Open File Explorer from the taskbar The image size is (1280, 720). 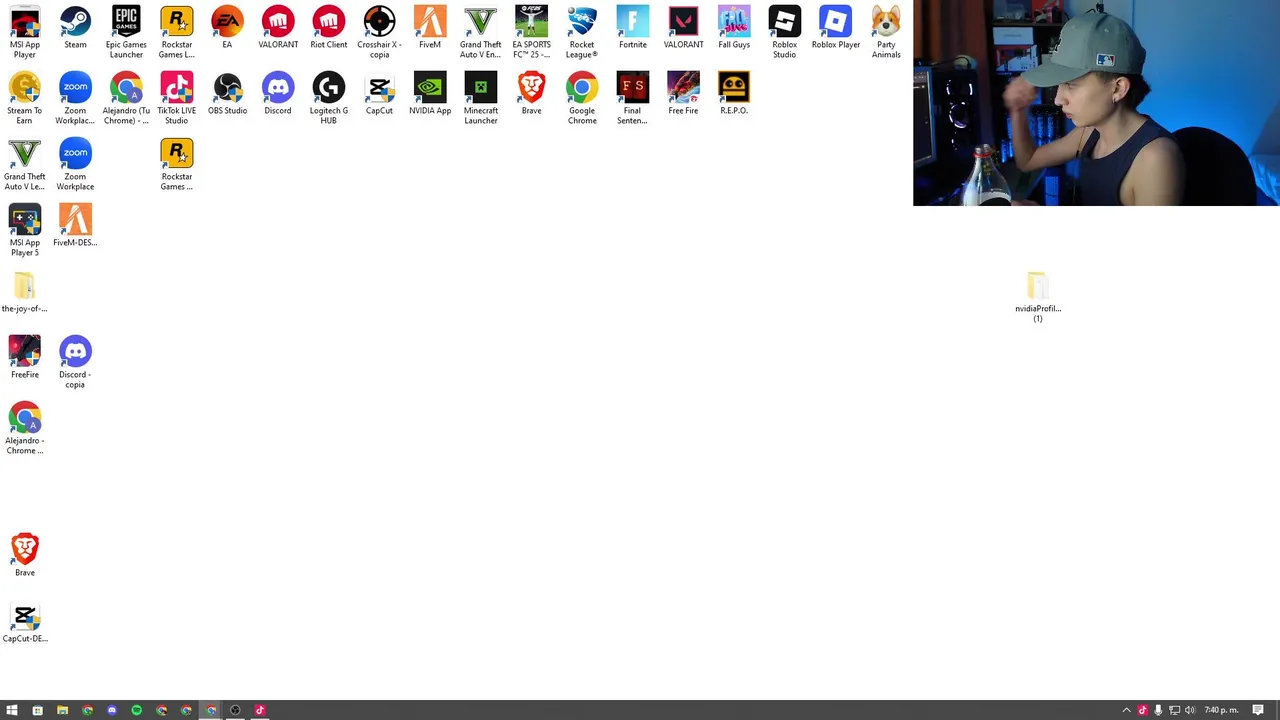tap(62, 710)
